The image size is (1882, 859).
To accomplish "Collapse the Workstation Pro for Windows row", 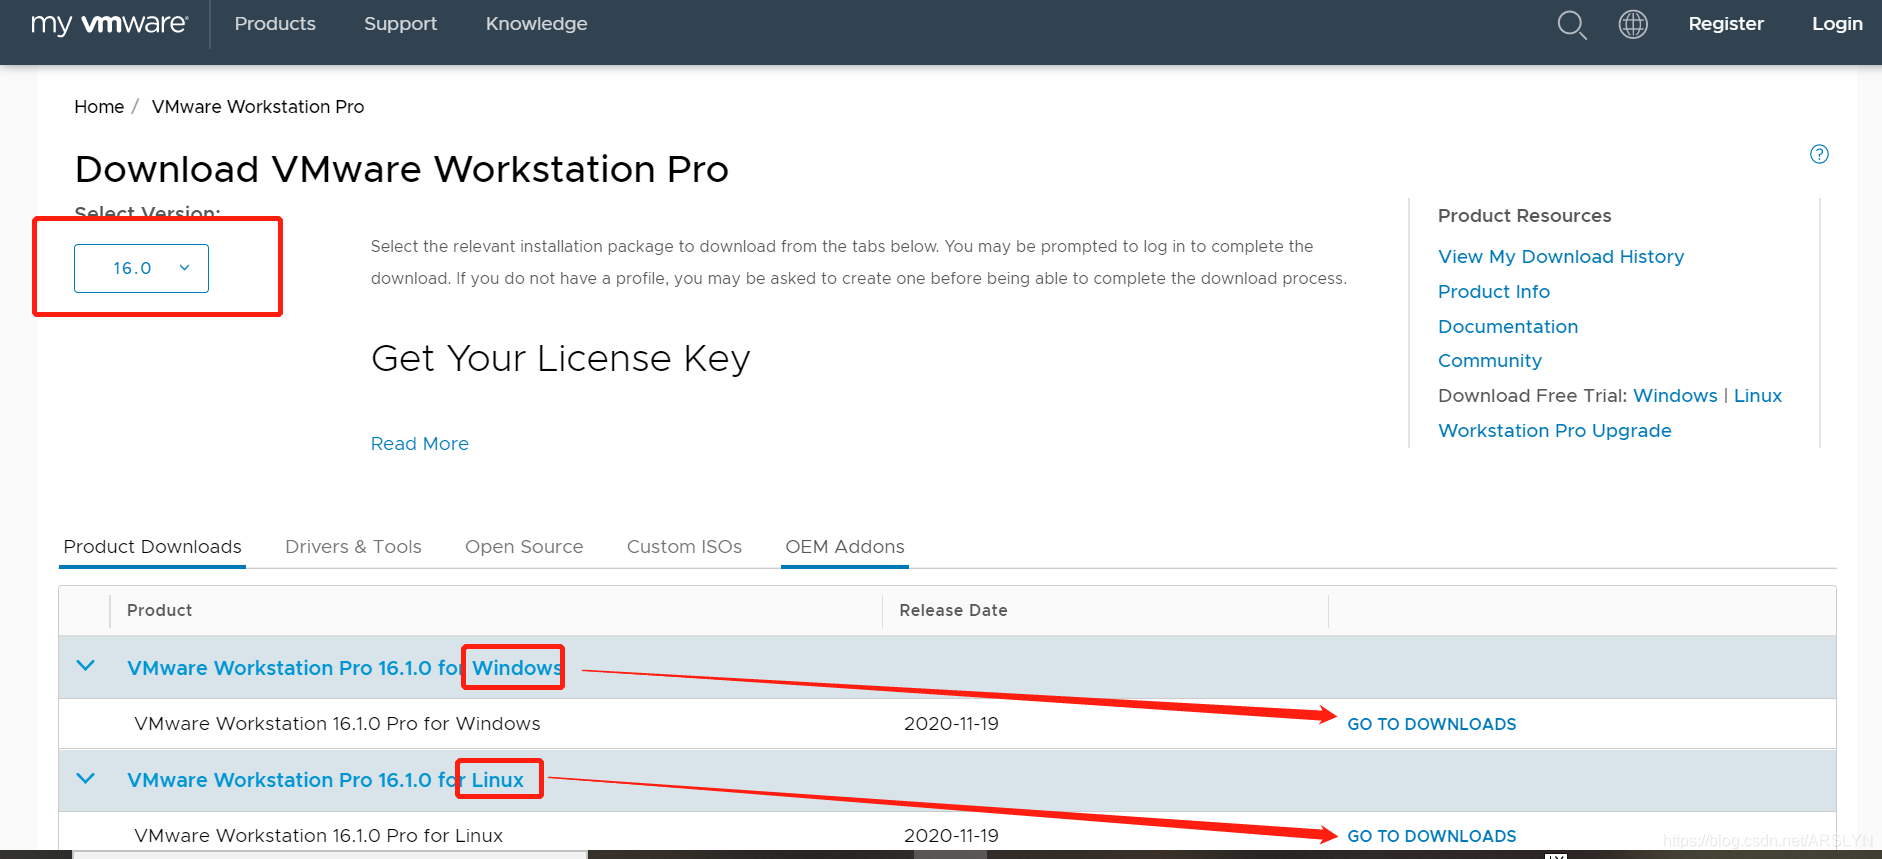I will [86, 666].
